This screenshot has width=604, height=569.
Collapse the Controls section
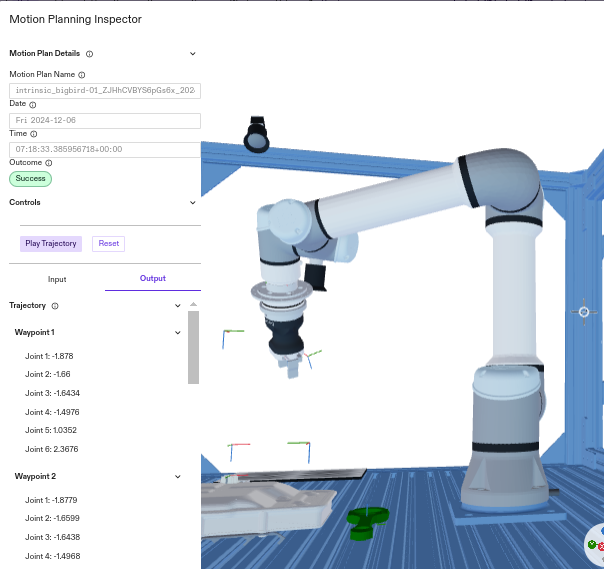193,202
